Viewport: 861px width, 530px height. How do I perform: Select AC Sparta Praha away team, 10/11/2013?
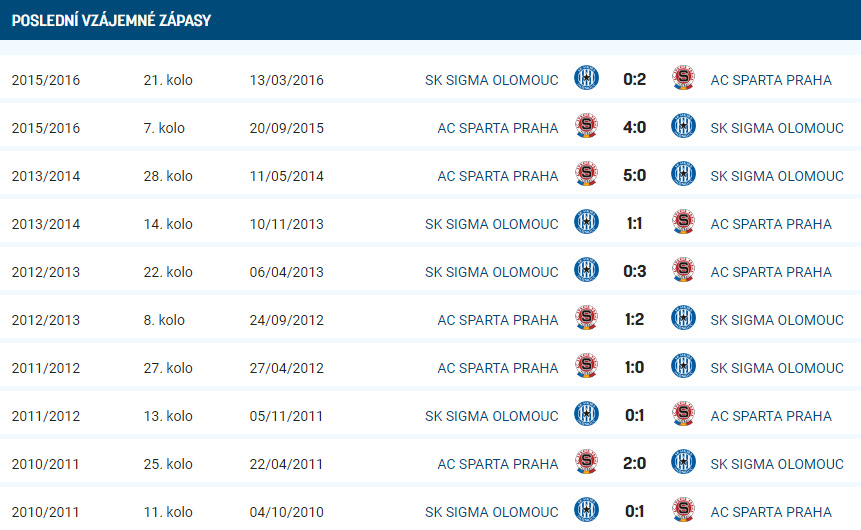(771, 224)
